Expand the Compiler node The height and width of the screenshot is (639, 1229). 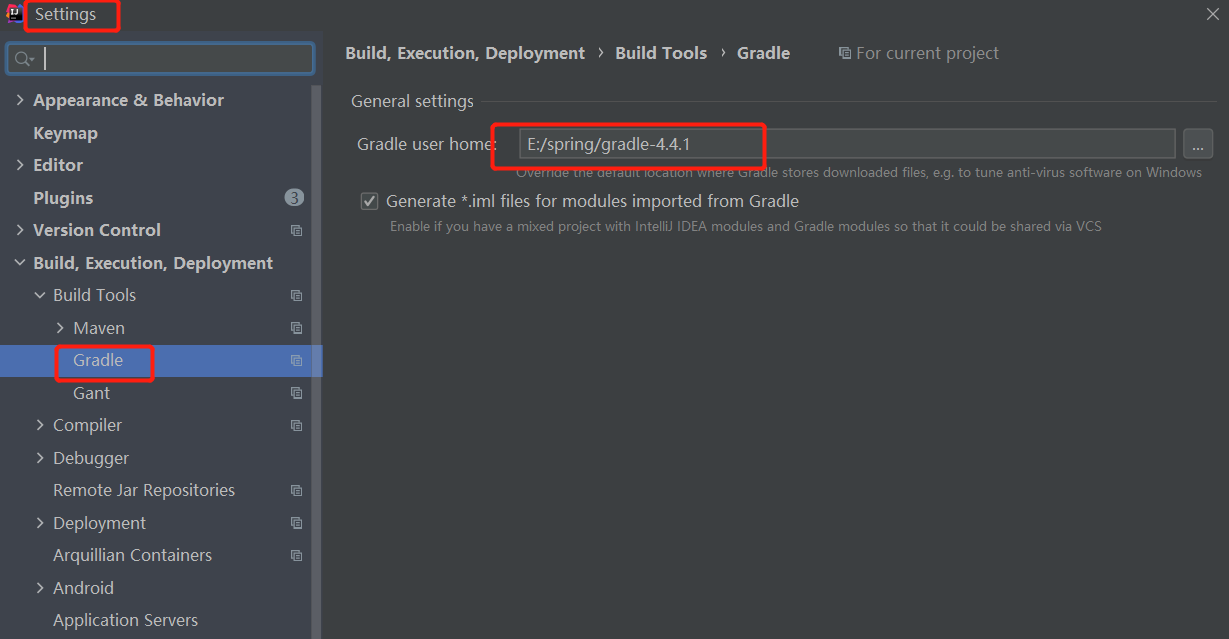(40, 425)
